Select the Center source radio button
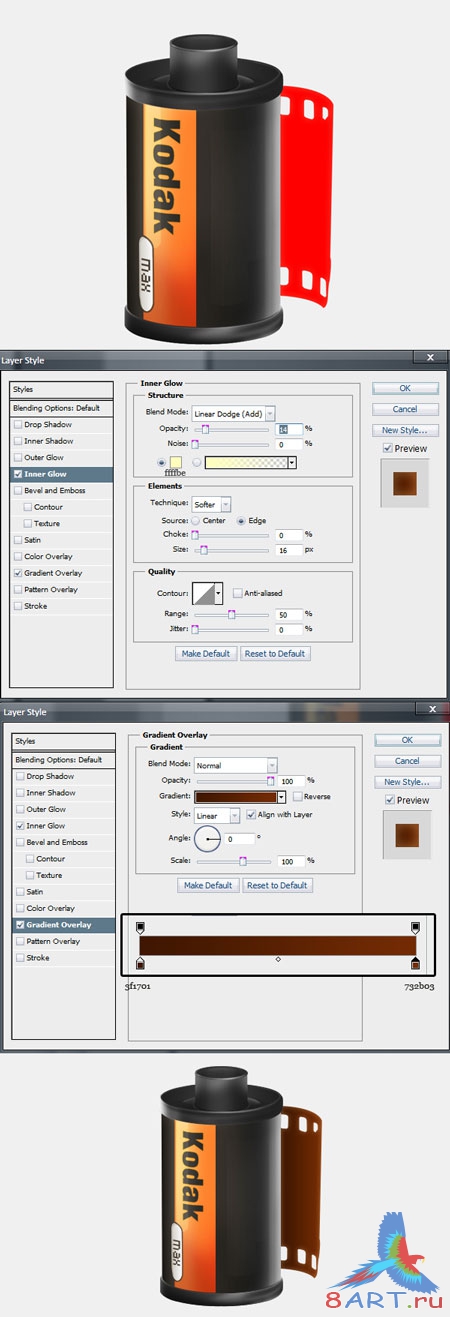Viewport: 450px width, 1317px height. 194,521
